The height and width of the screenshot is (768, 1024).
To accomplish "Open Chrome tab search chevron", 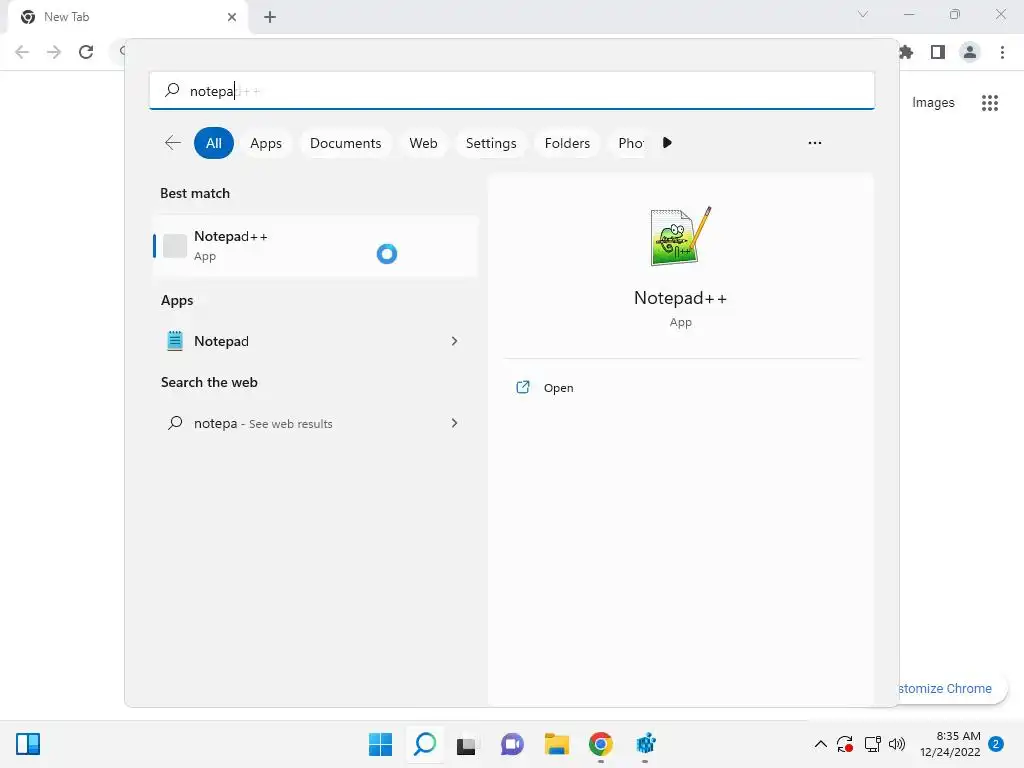I will [863, 14].
